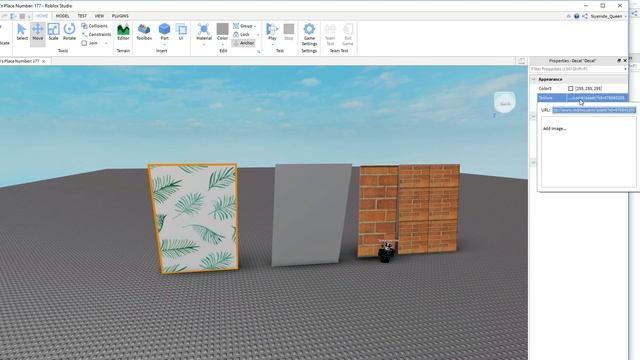
Task: Close the Properties panel
Action: (625, 60)
